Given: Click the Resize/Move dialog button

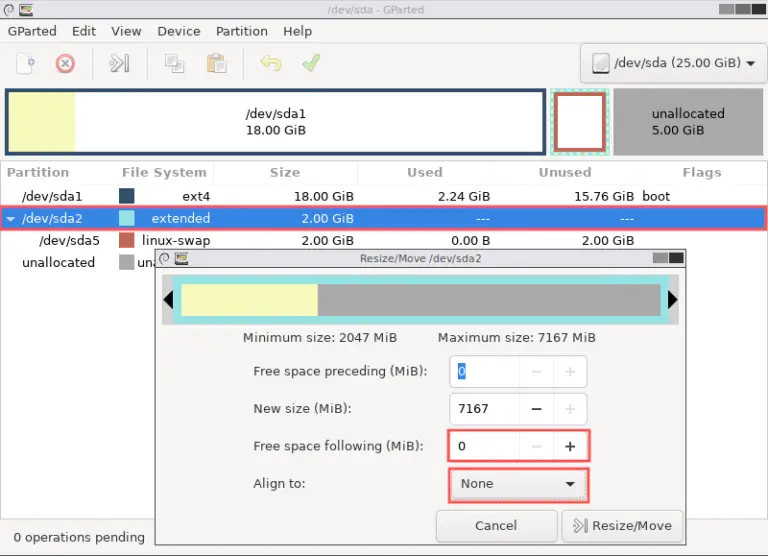Looking at the screenshot, I should [x=622, y=526].
